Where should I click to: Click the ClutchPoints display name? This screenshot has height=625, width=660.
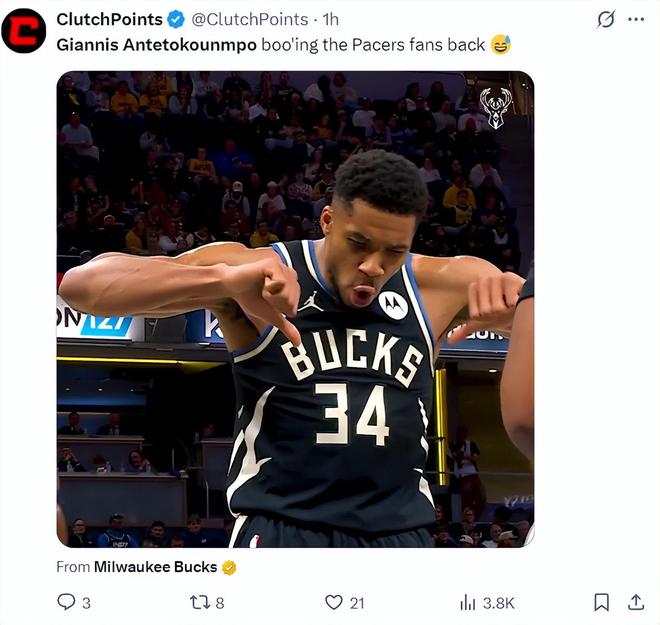click(109, 19)
